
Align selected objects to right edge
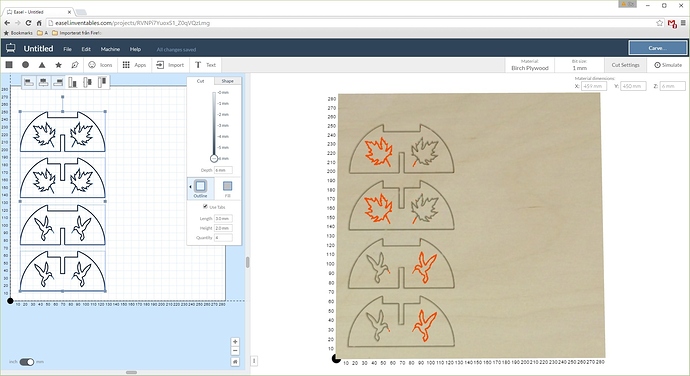[58, 82]
